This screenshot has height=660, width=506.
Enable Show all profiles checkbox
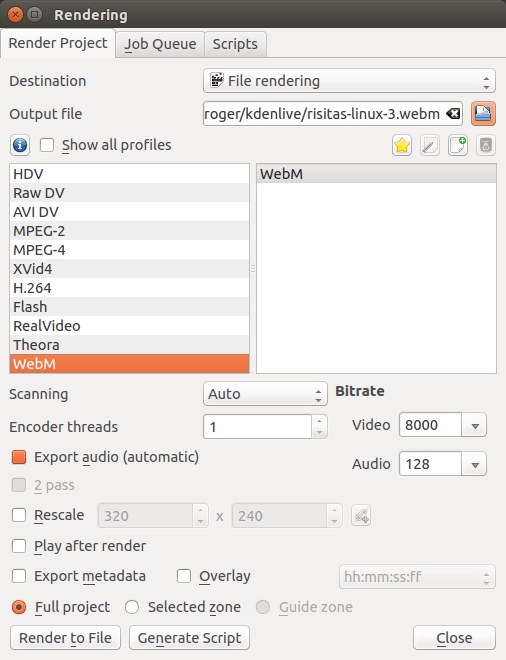tap(47, 145)
